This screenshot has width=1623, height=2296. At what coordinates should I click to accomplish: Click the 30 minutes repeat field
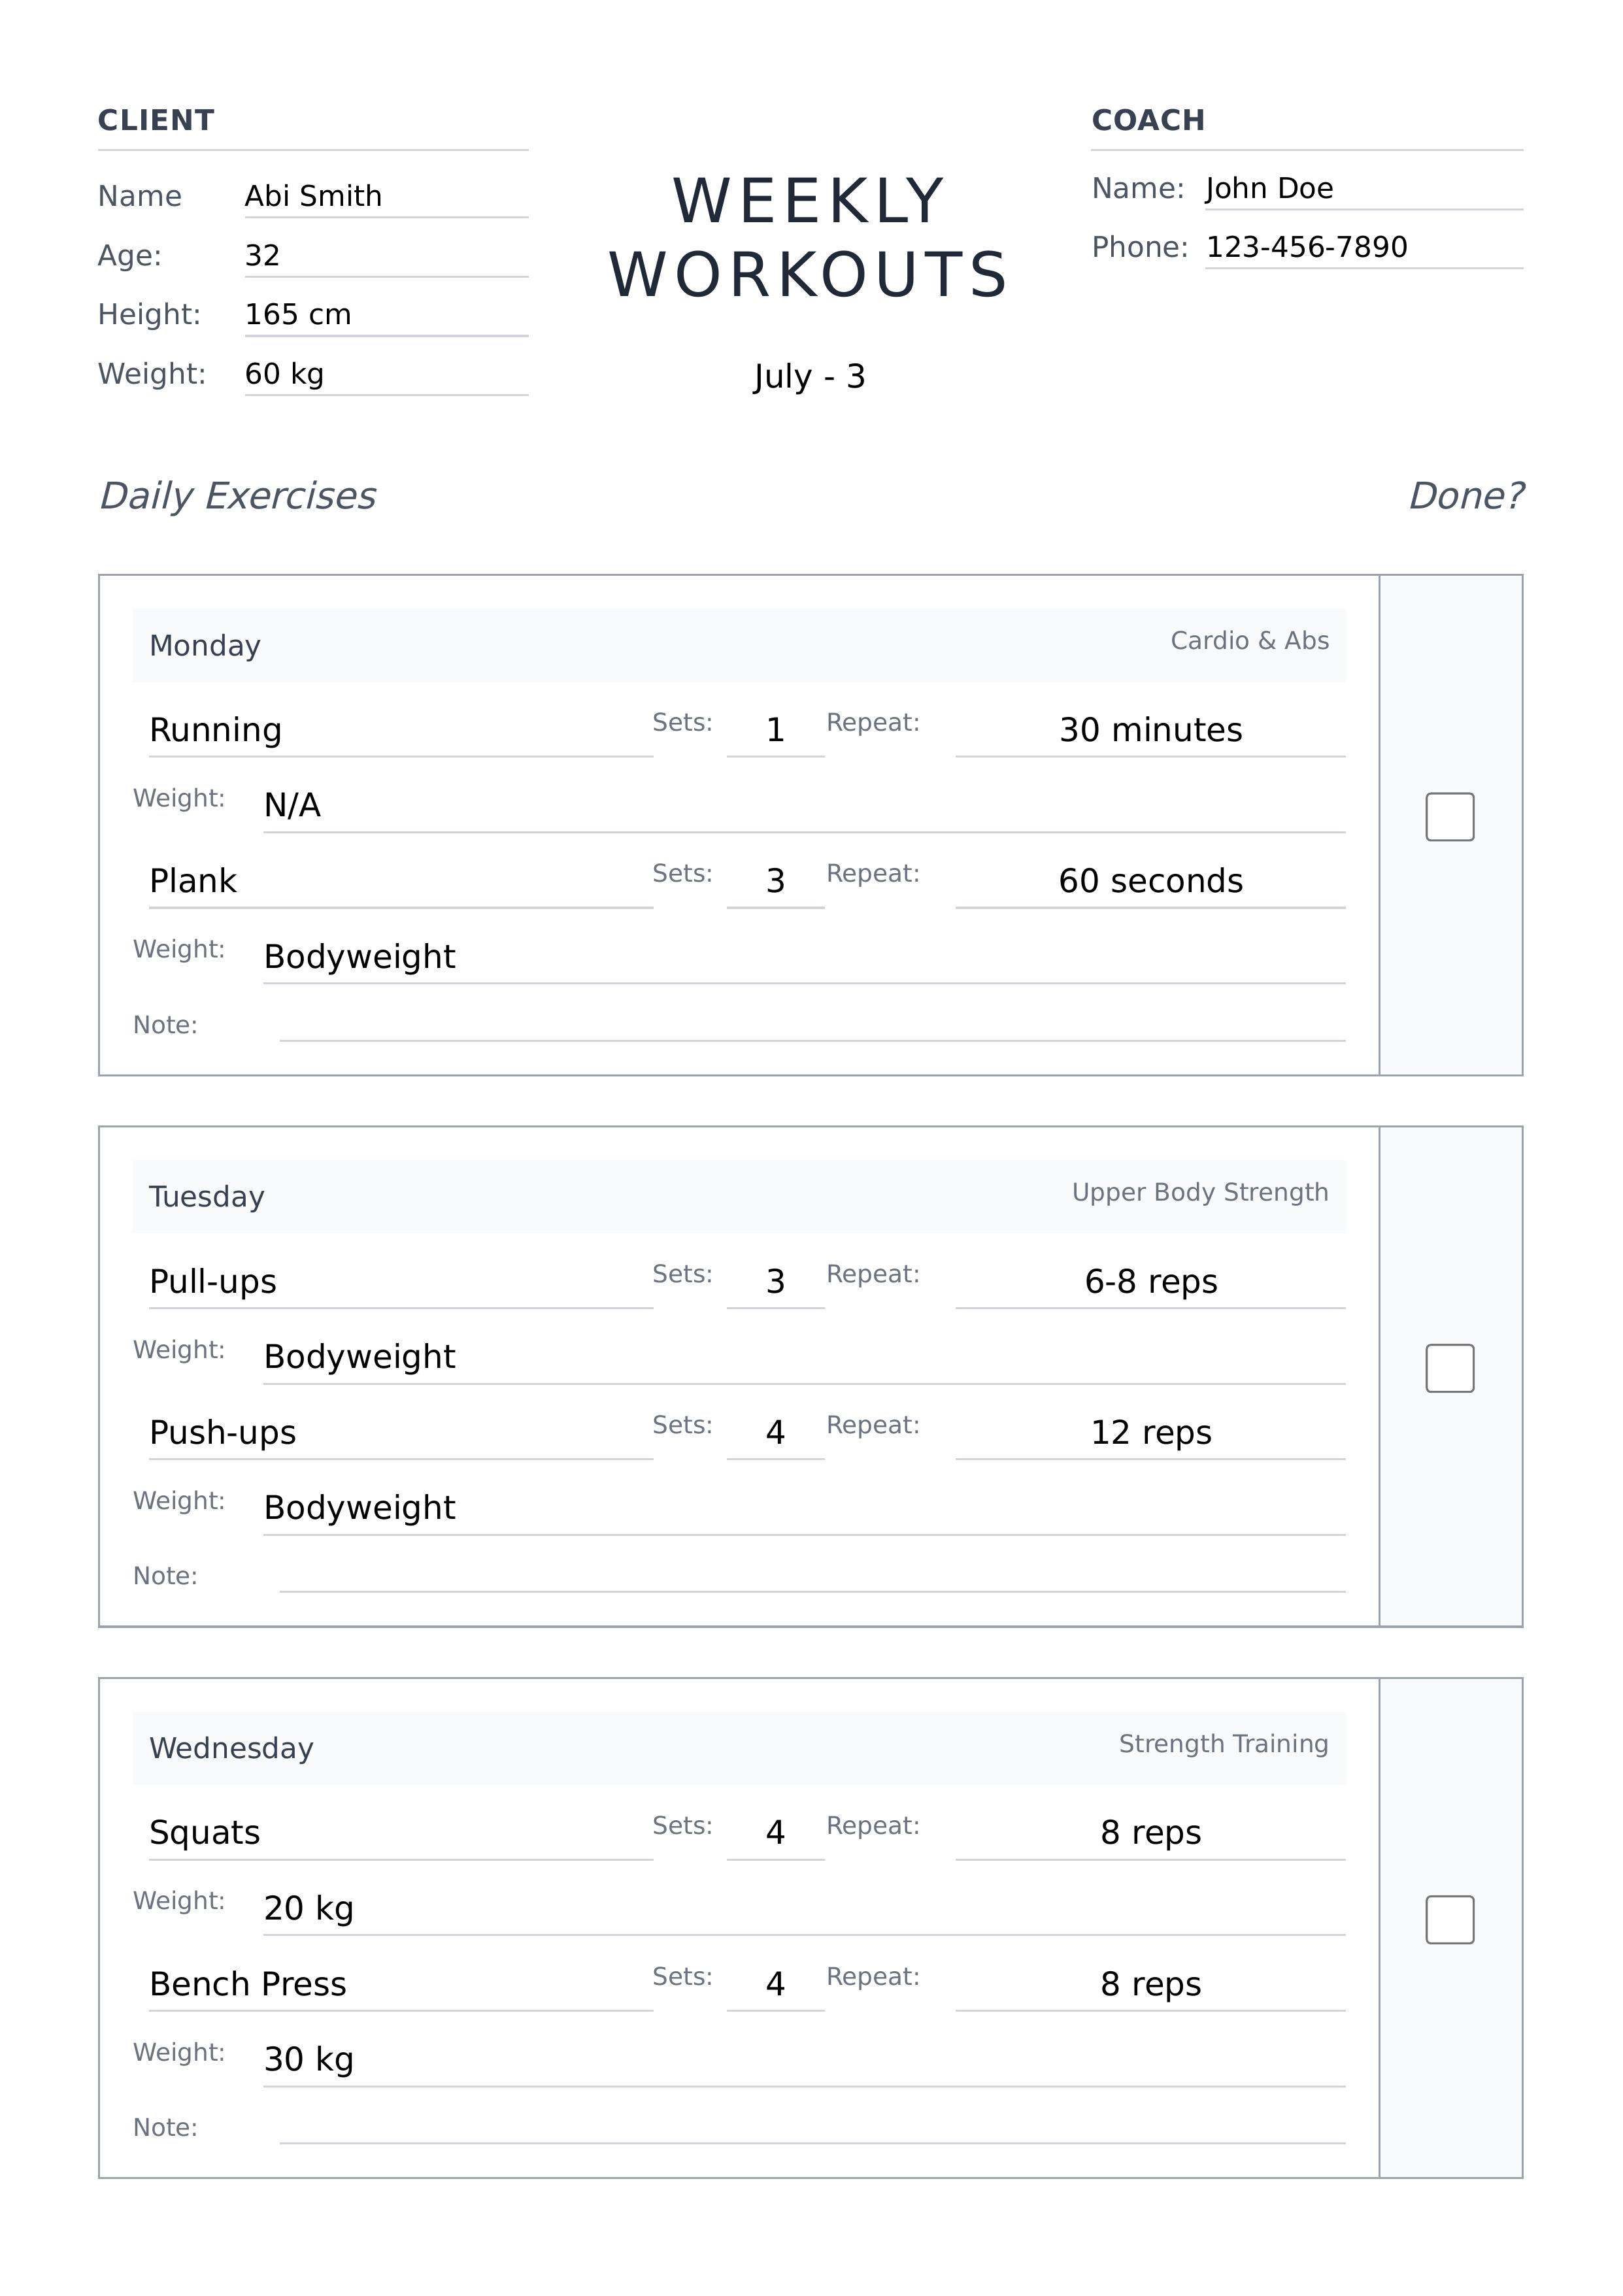pyautogui.click(x=1150, y=731)
